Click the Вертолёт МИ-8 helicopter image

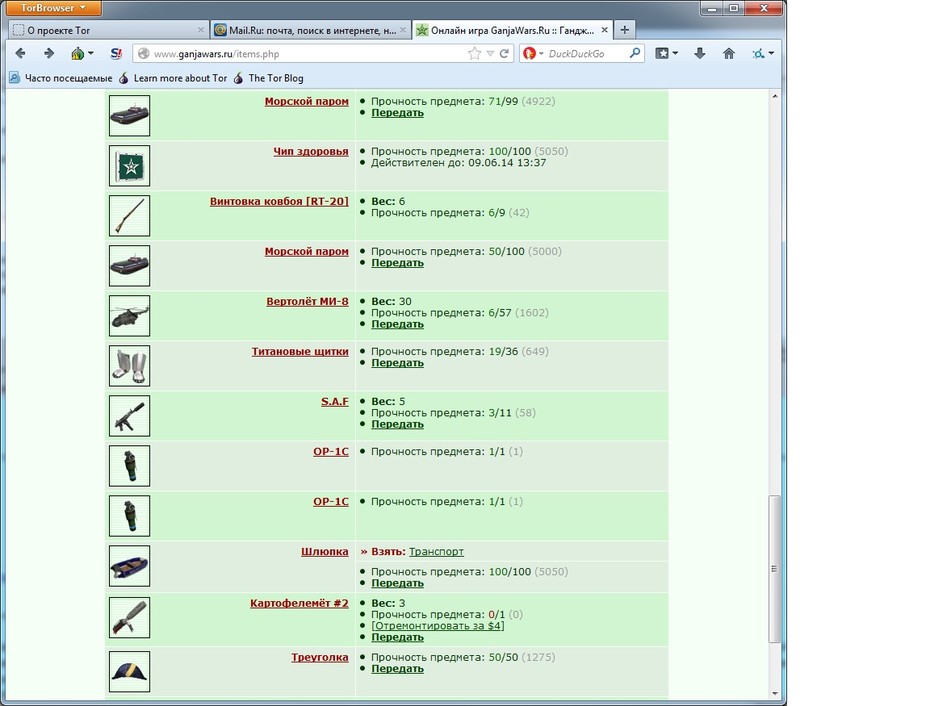(129, 316)
